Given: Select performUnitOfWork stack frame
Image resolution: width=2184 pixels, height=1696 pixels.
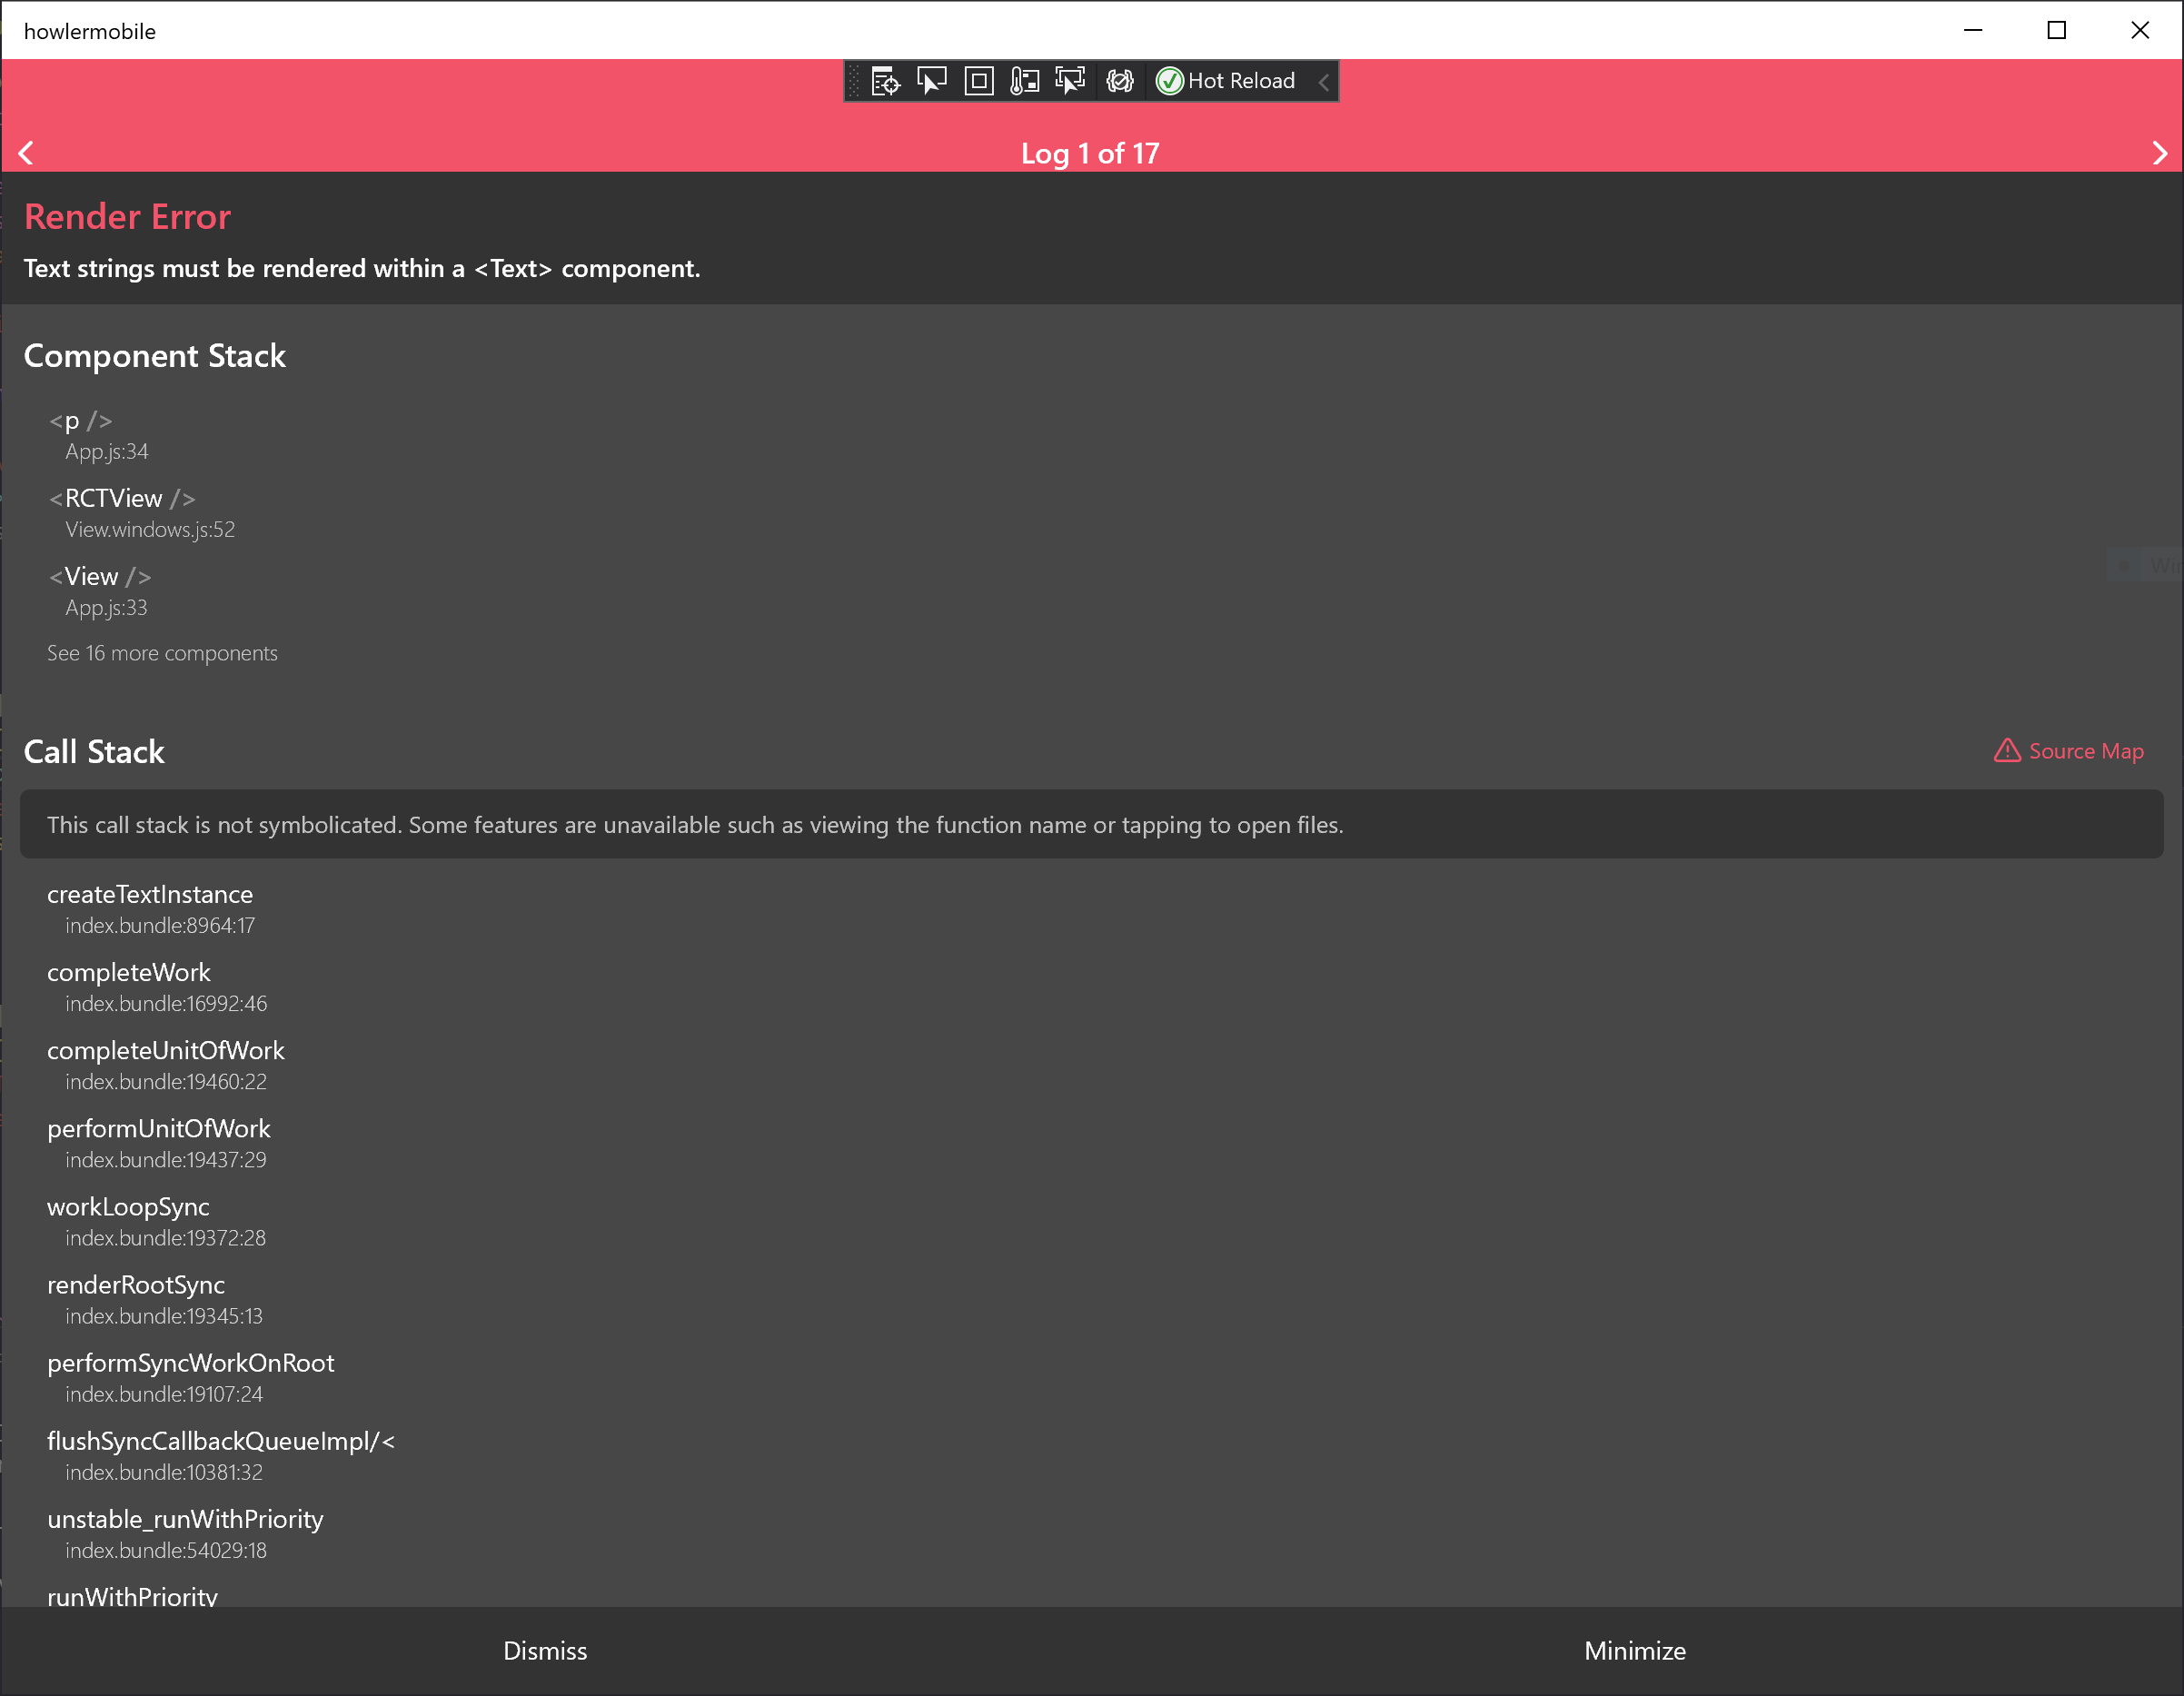Looking at the screenshot, I should click(159, 1128).
